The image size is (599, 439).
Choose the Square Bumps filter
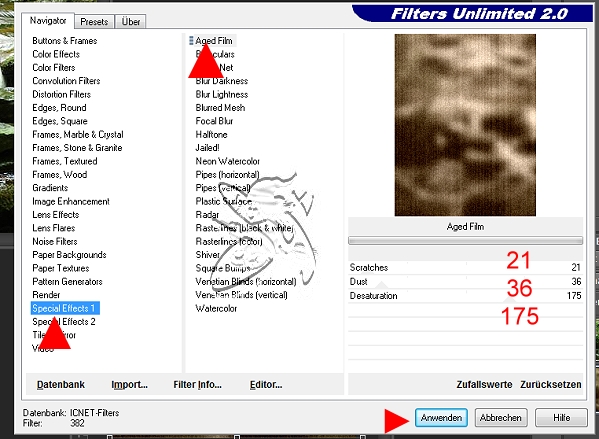223,268
